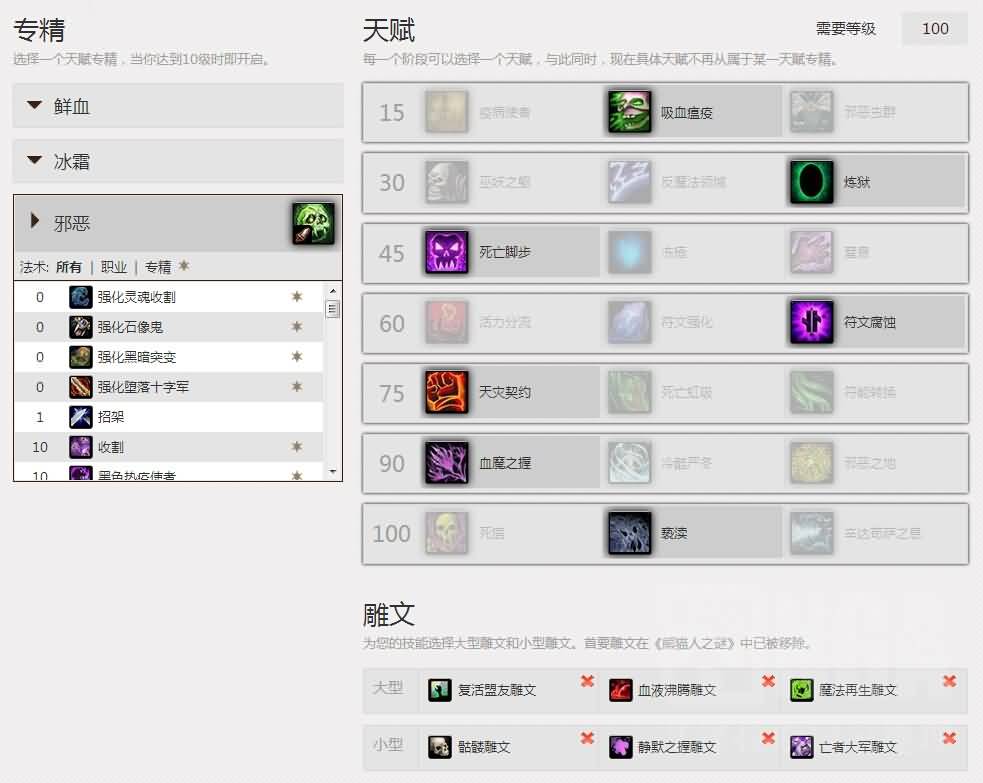Select the fiery fist 天灾契约 icon

pos(447,392)
